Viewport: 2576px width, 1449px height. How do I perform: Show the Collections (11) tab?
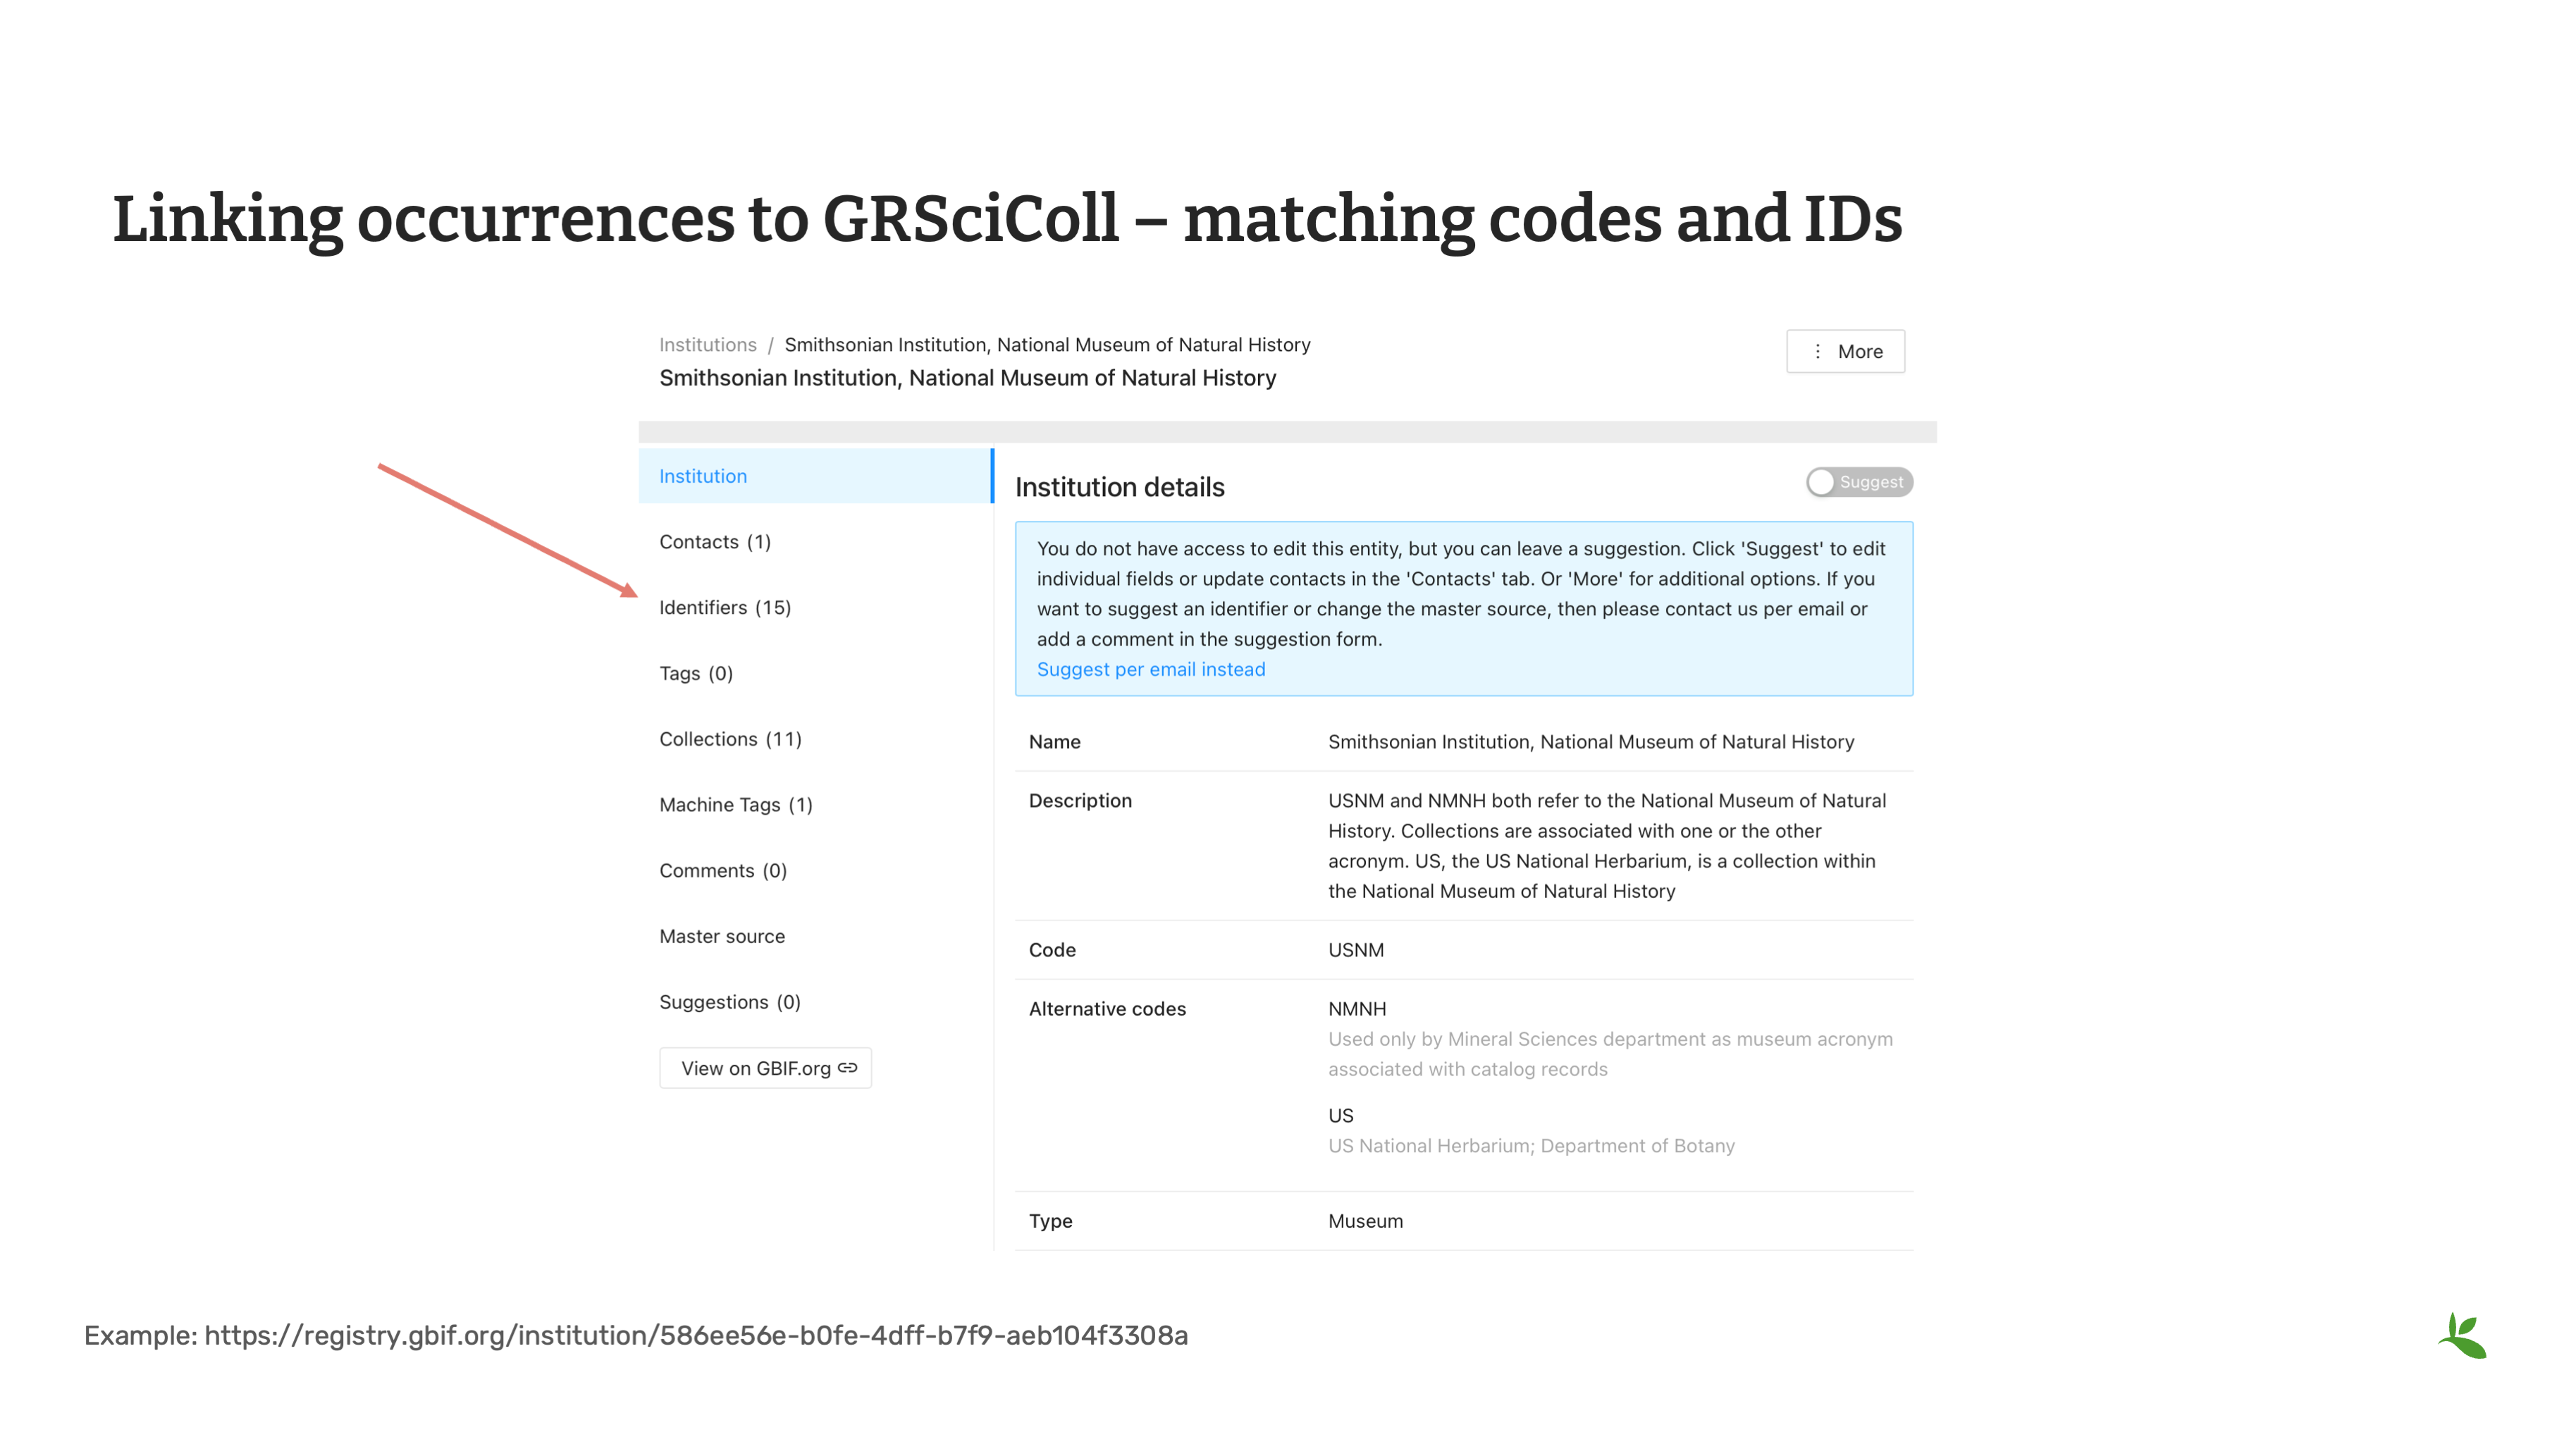[x=730, y=739]
